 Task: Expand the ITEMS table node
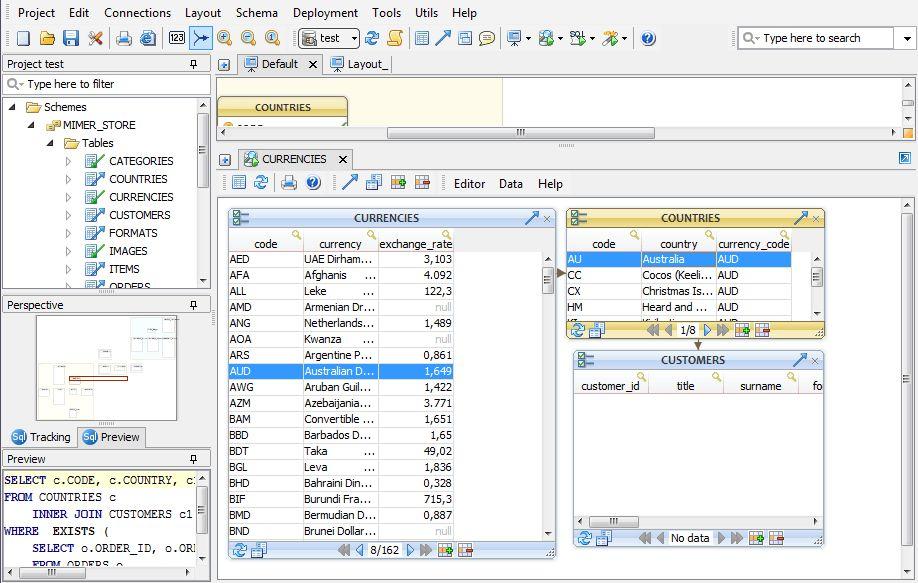click(68, 269)
